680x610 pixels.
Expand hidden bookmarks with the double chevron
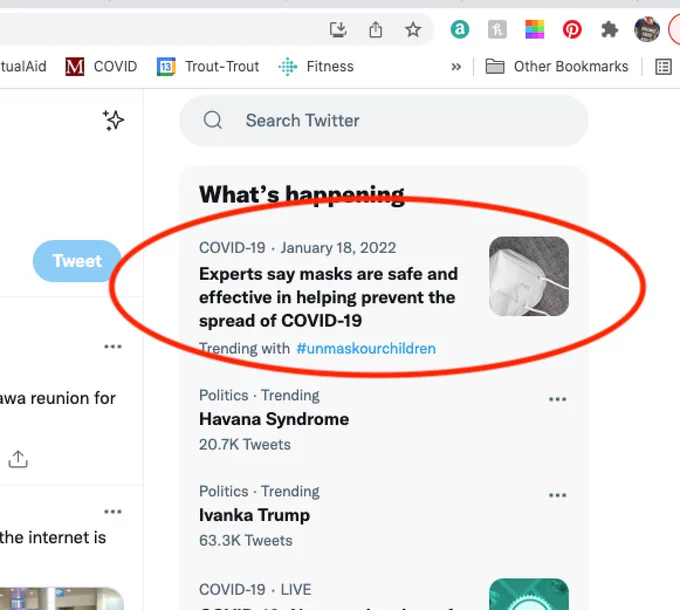pos(456,67)
